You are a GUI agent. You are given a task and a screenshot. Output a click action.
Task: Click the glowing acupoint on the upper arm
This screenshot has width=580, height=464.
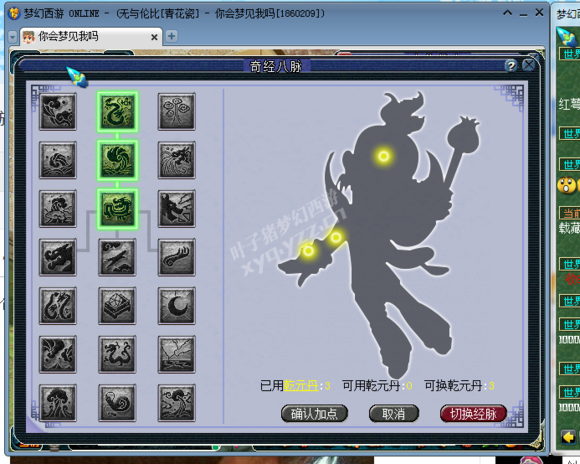[x=336, y=237]
